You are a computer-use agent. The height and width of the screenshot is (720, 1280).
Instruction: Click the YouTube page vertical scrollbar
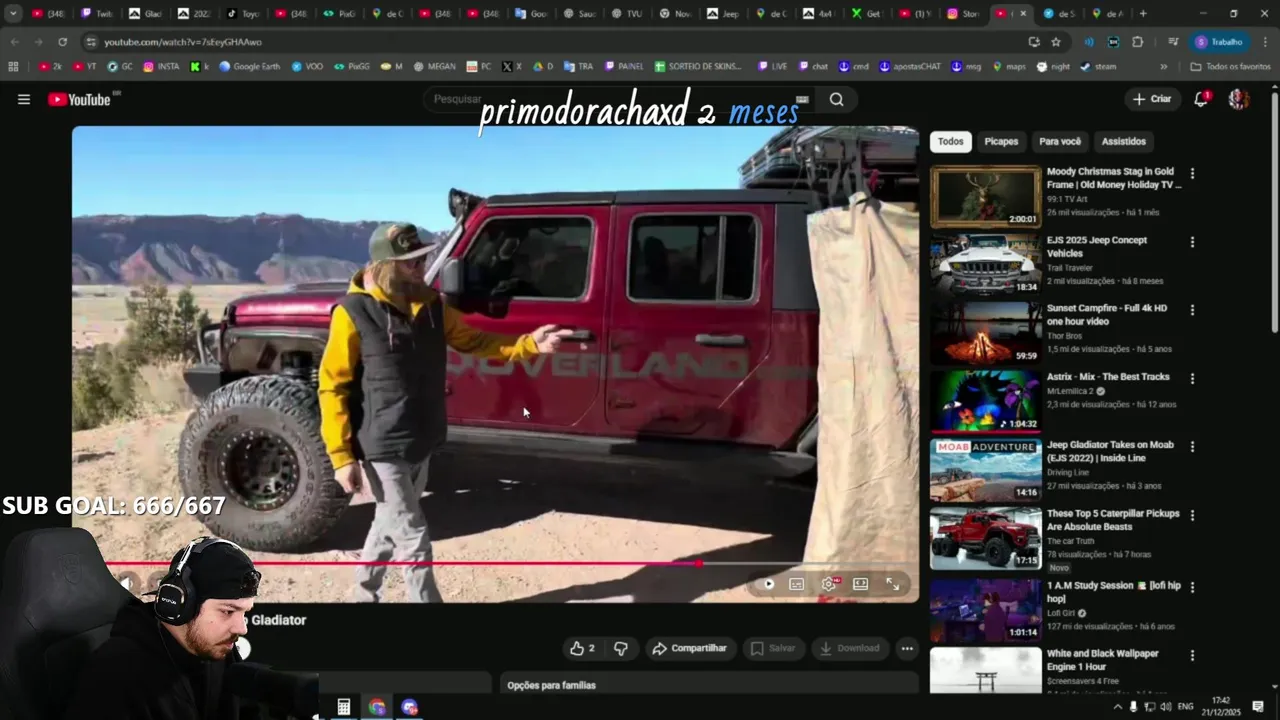pyautogui.click(x=1274, y=210)
